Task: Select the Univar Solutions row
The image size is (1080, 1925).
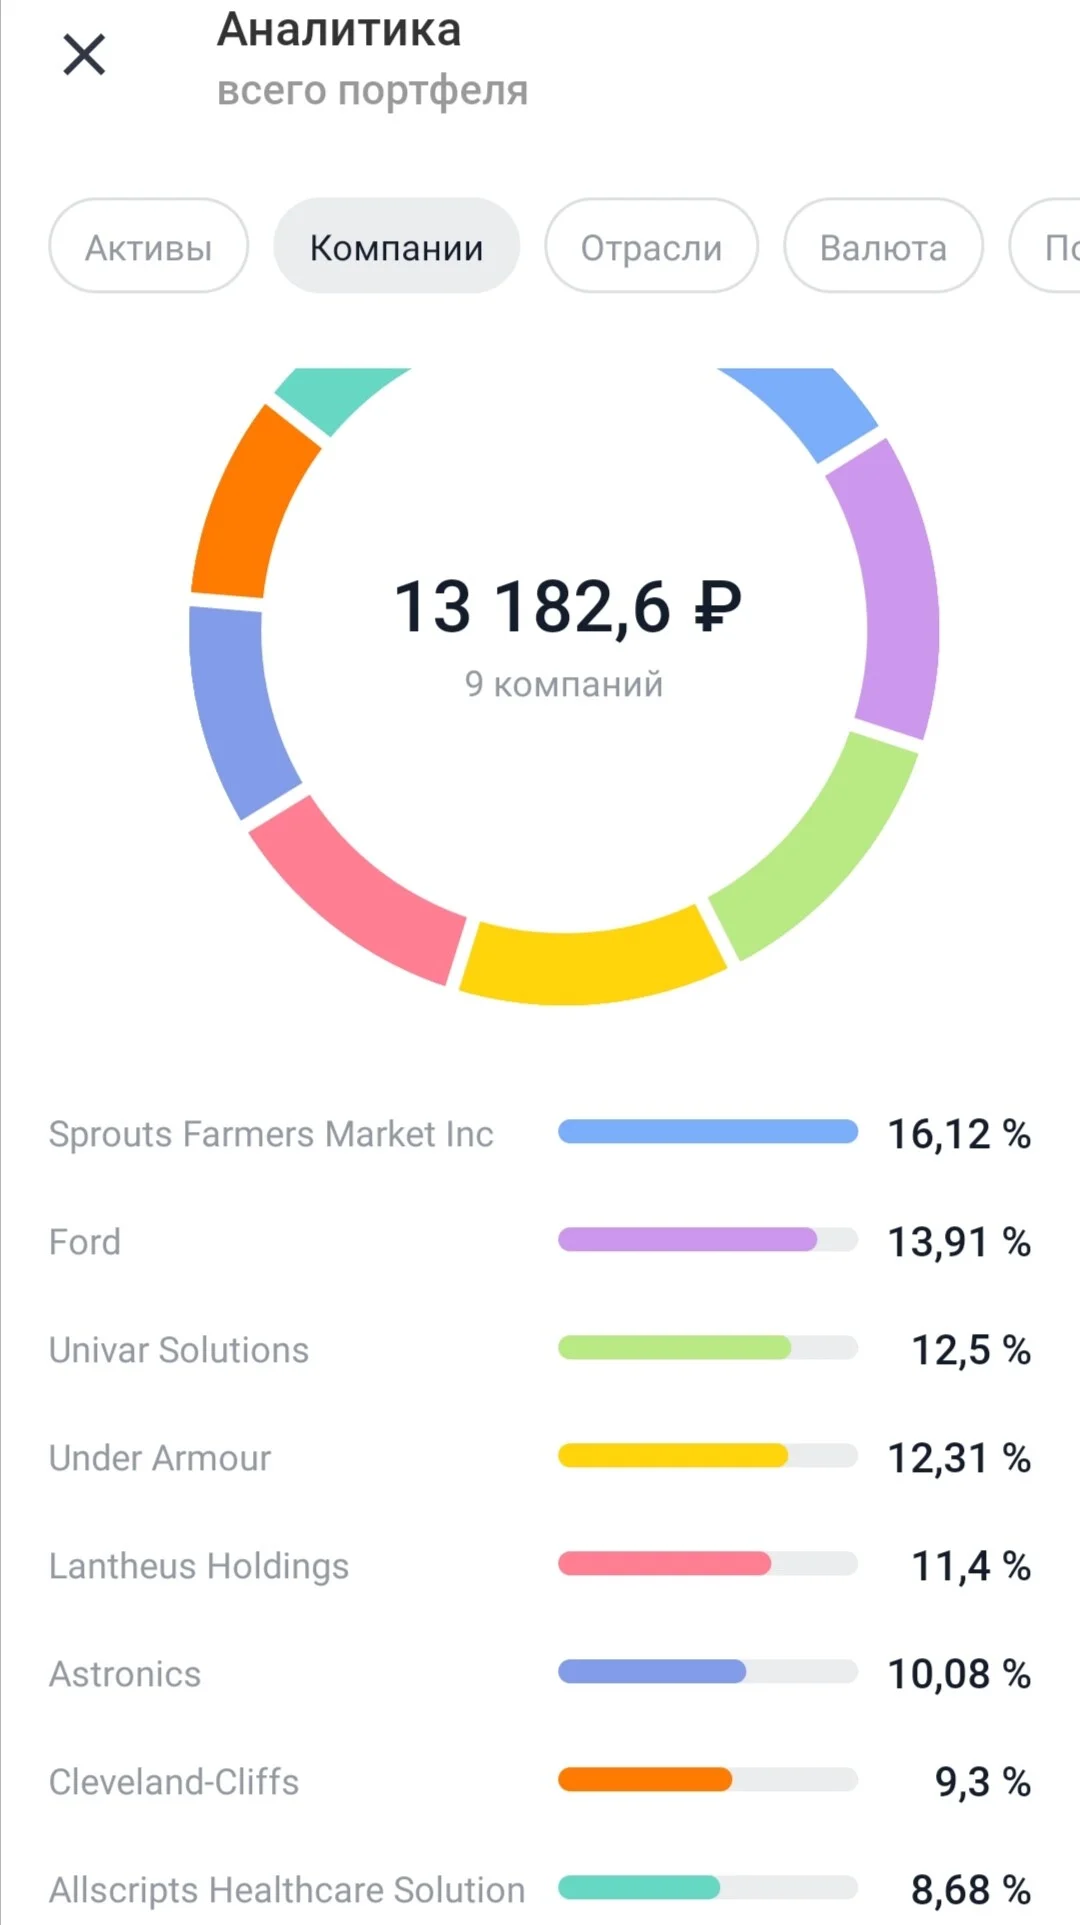Action: 540,1350
